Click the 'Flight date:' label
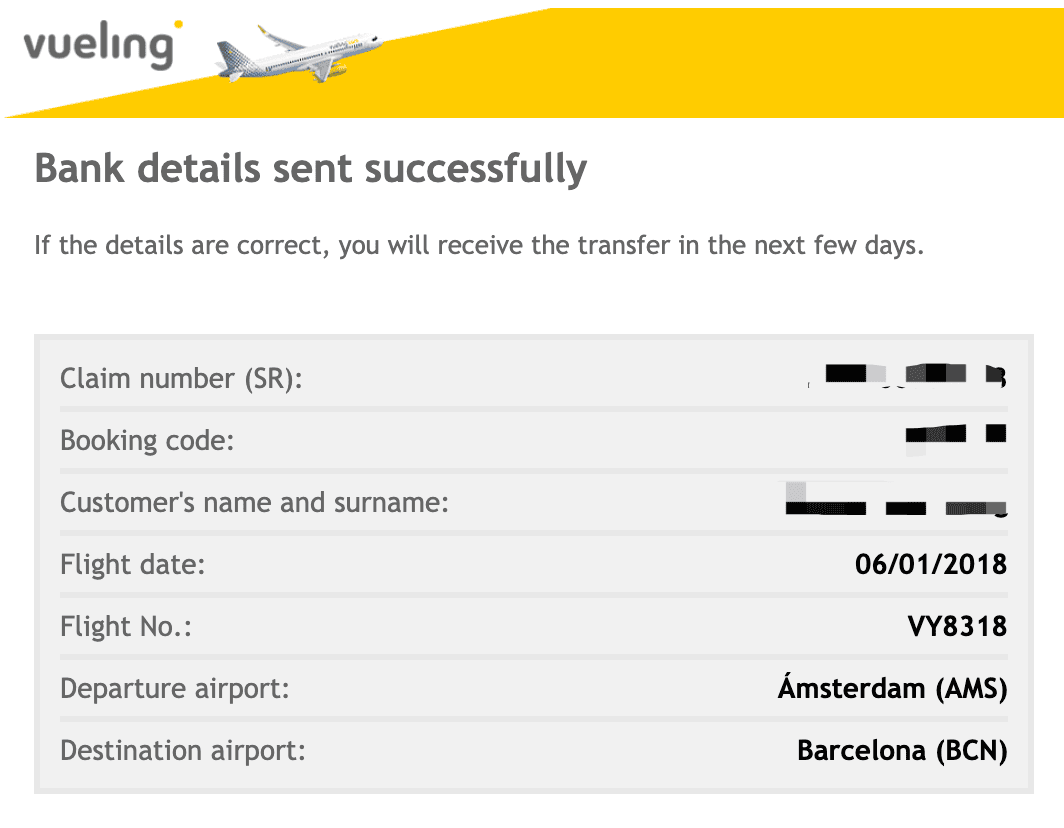The image size is (1064, 828). (132, 565)
